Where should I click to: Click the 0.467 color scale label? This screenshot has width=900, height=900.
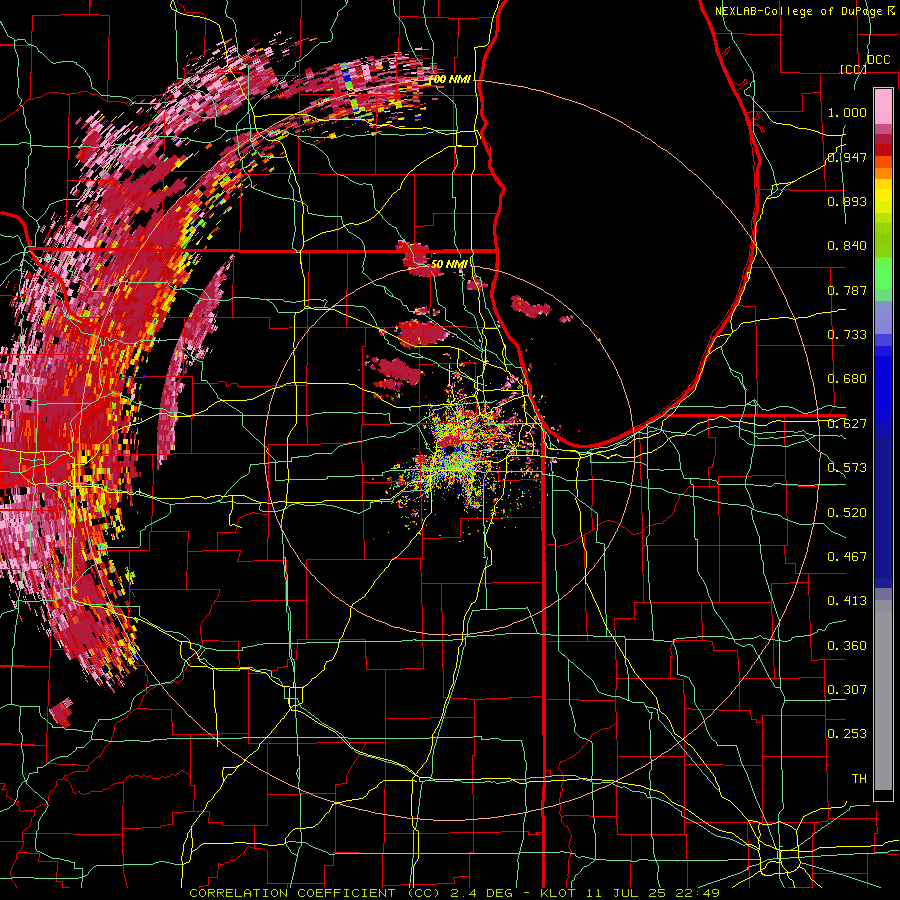click(847, 556)
